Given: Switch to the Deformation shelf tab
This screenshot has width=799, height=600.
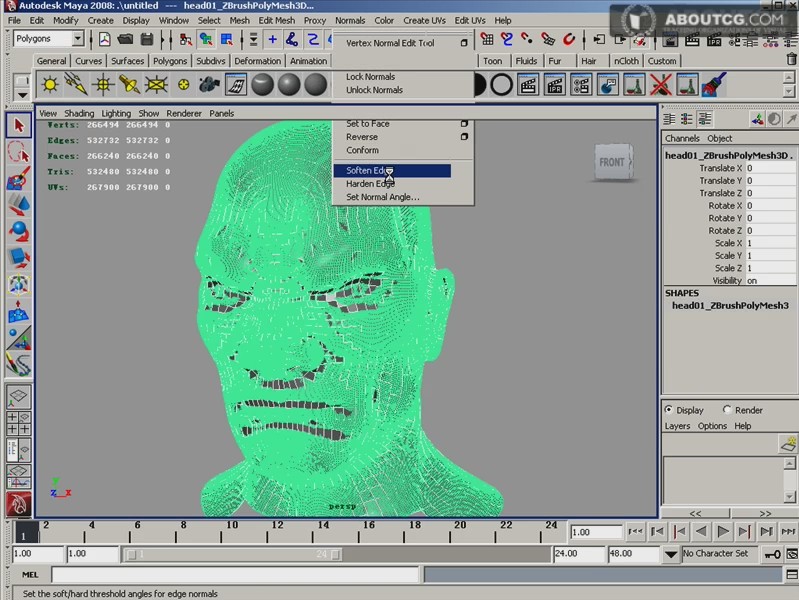Looking at the screenshot, I should [257, 61].
